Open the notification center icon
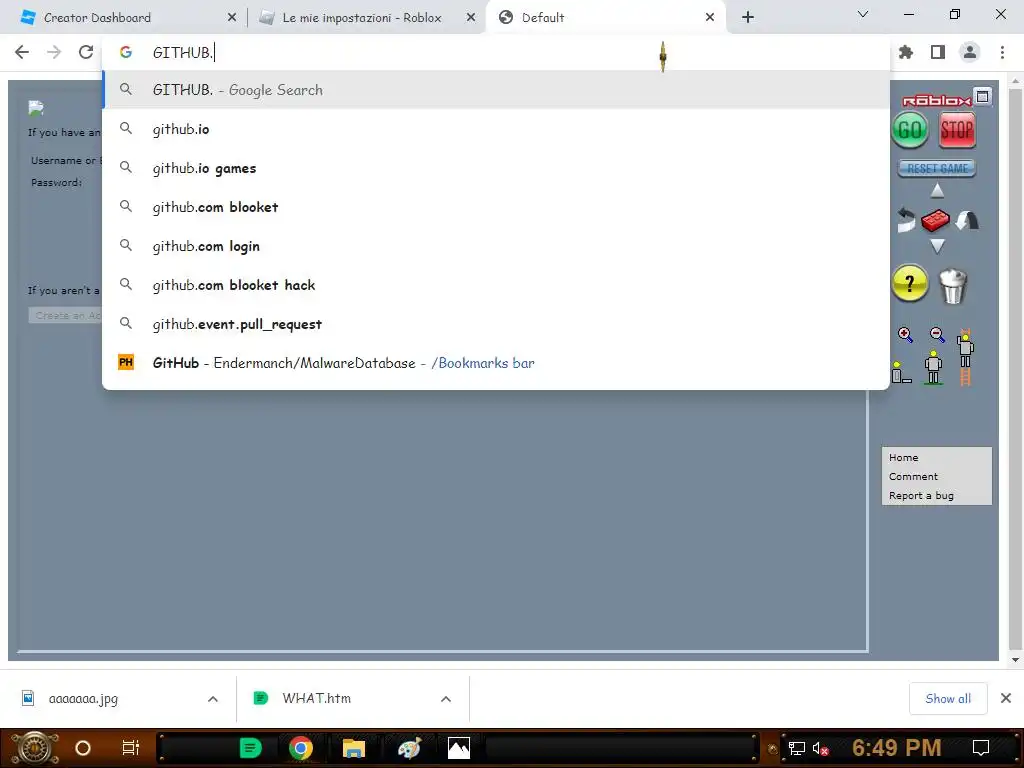Viewport: 1024px width, 768px height. (981, 748)
